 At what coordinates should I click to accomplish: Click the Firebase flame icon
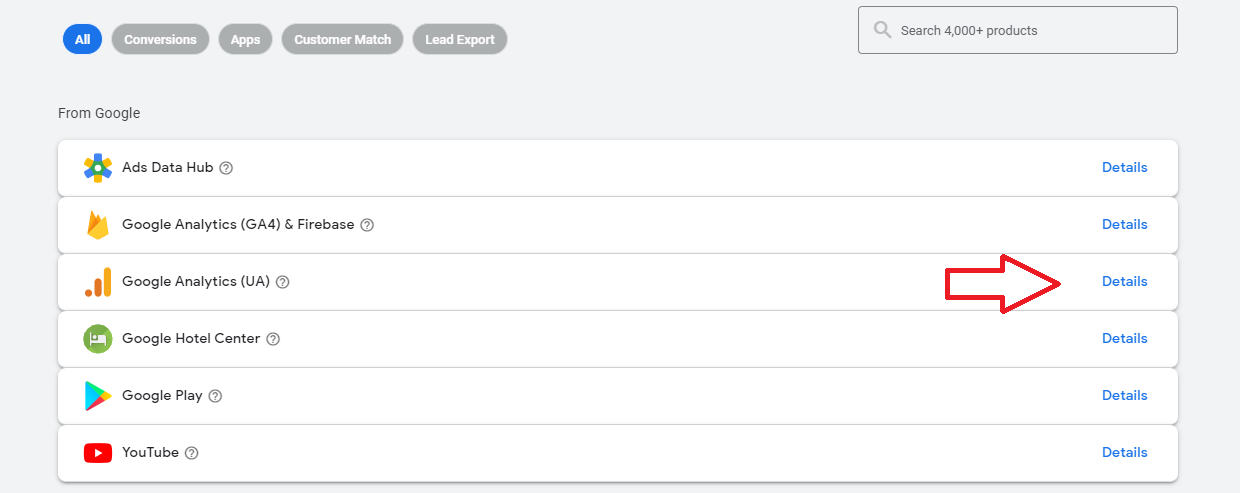coord(97,225)
